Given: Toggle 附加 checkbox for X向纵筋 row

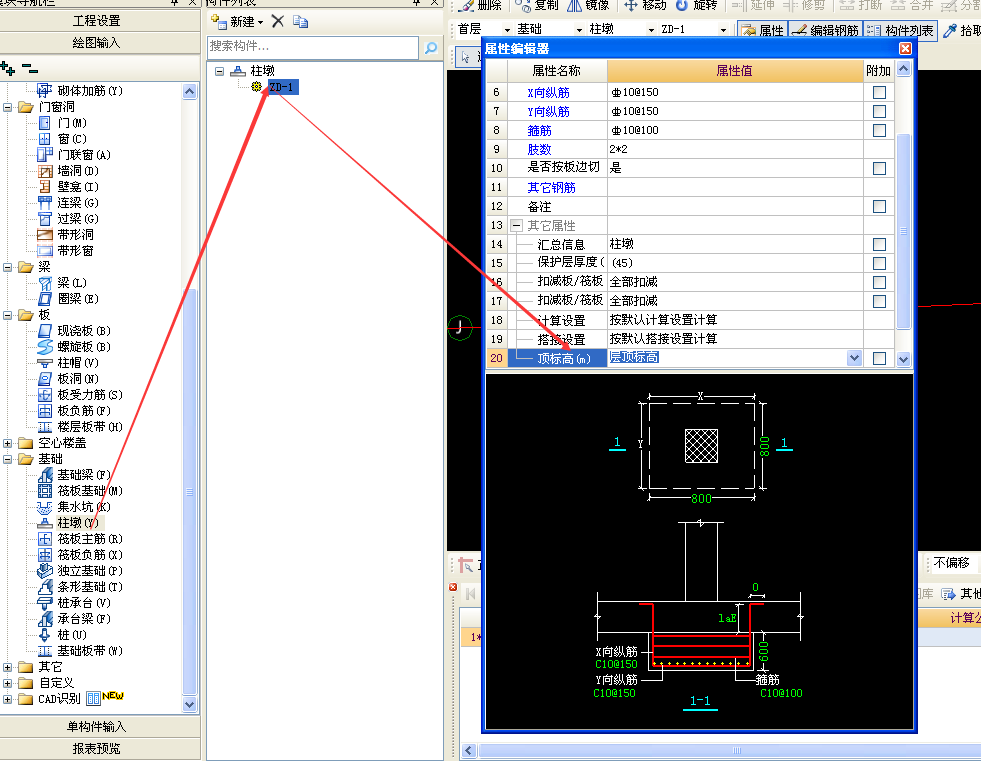Looking at the screenshot, I should pos(879,93).
